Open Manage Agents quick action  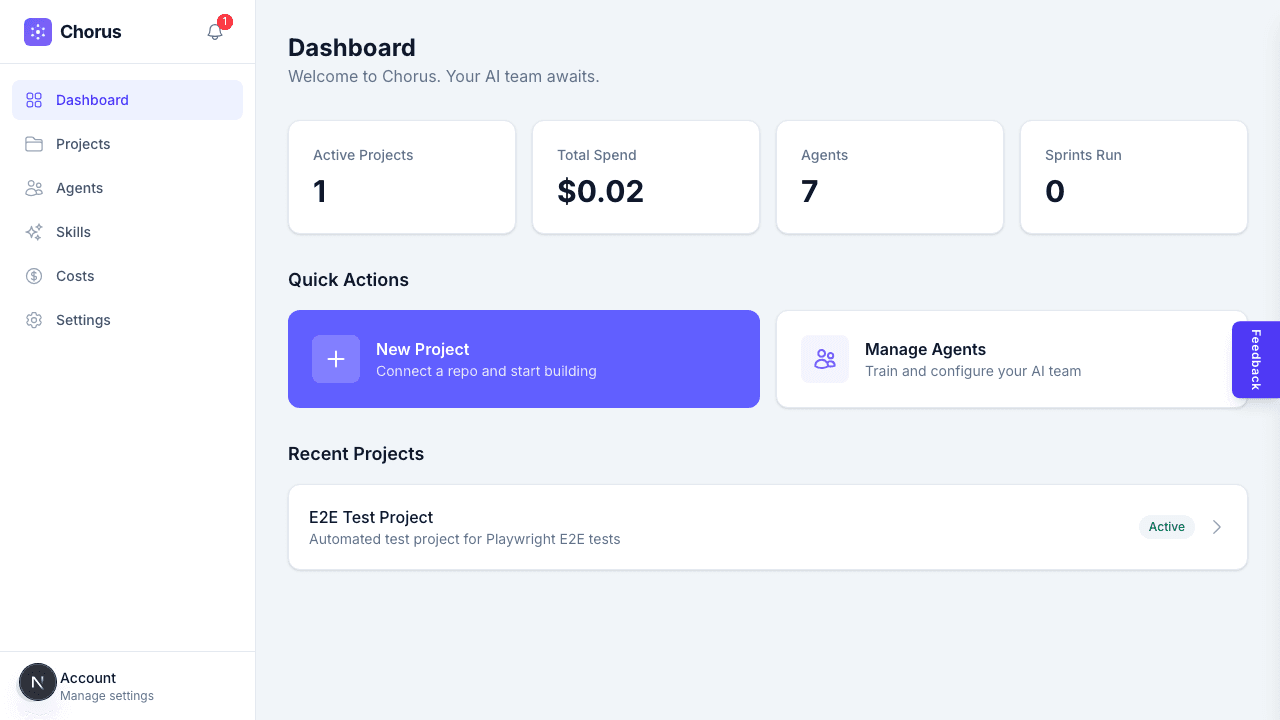click(1012, 358)
